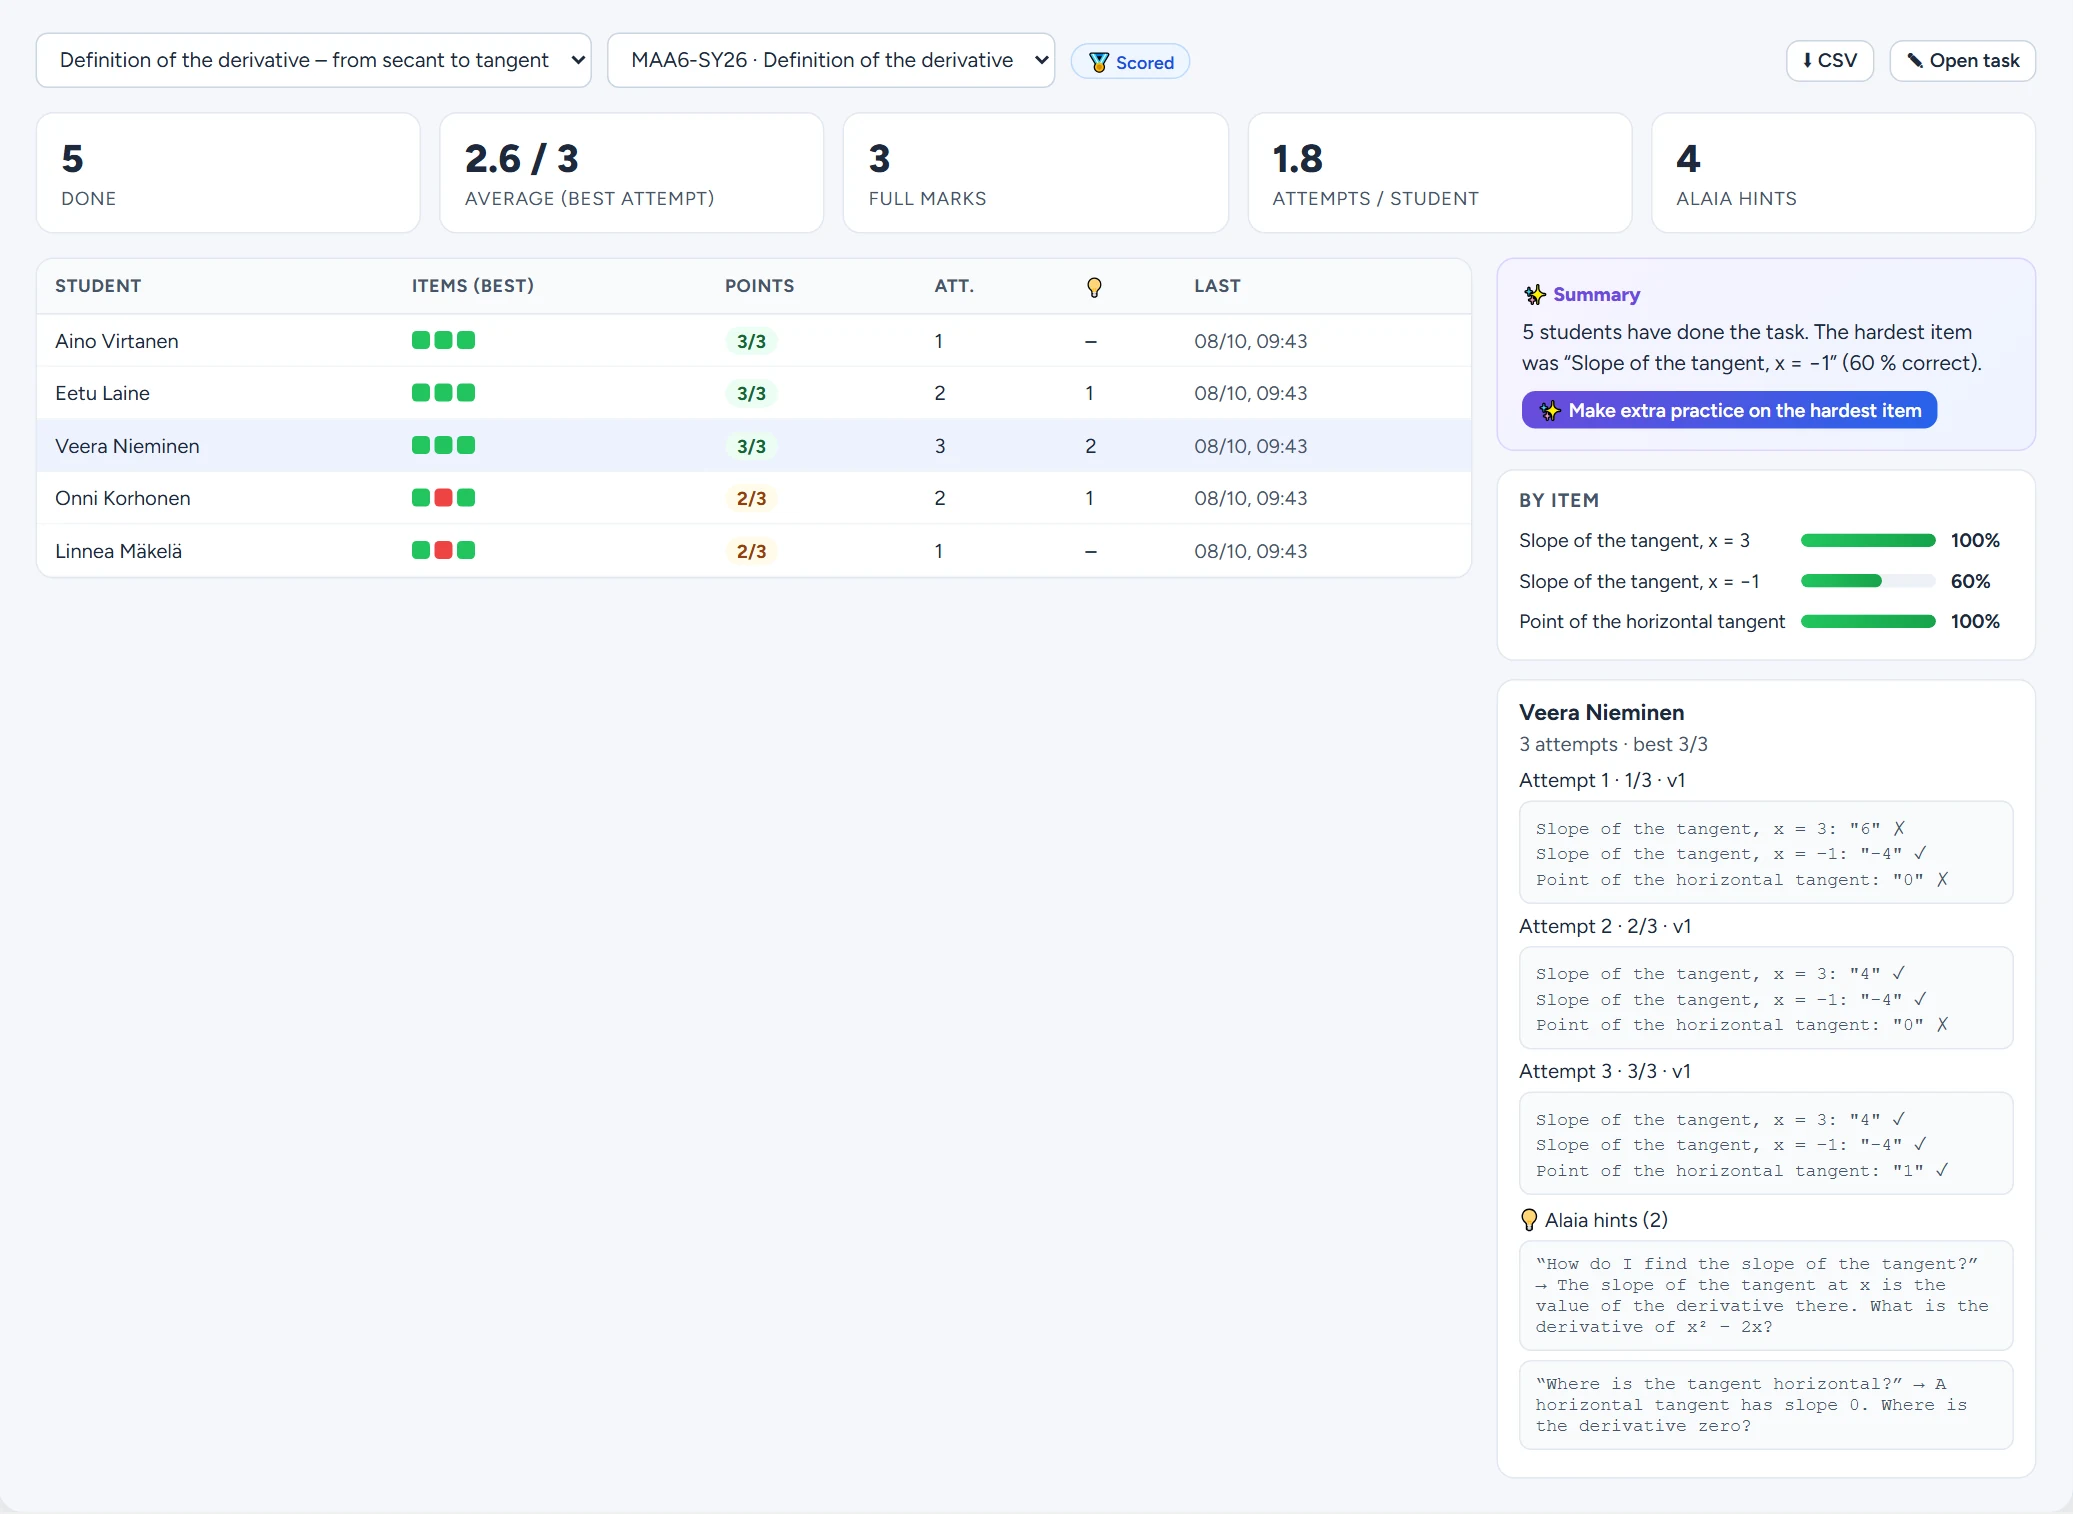
Task: Click the hint "How do I find the slope"
Action: (1766, 1295)
